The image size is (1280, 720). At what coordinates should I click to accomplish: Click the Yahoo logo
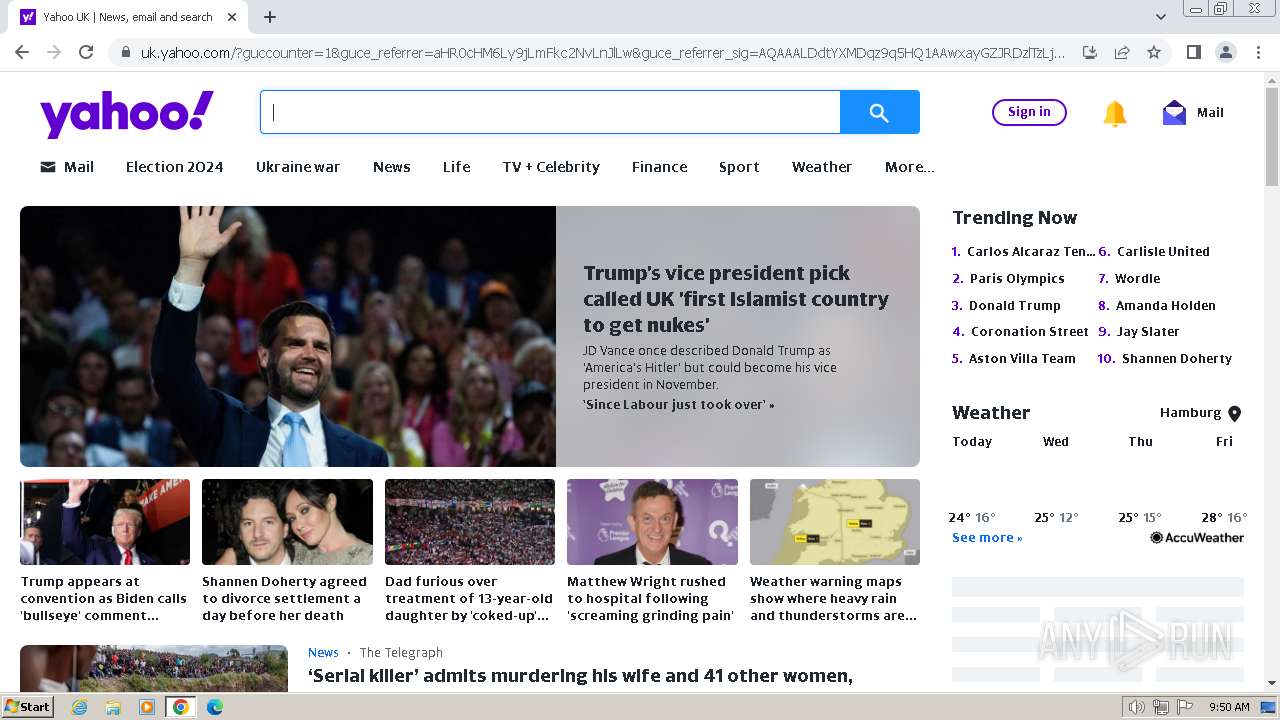click(x=127, y=113)
